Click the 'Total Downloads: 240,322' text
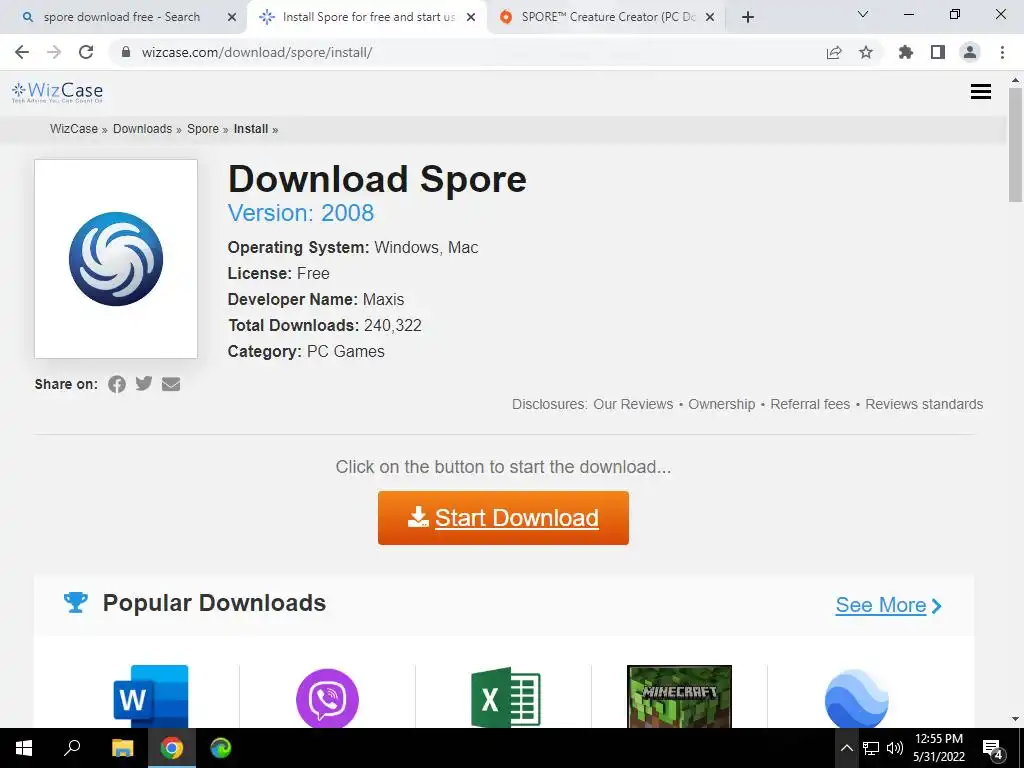The width and height of the screenshot is (1024, 768). tap(325, 325)
